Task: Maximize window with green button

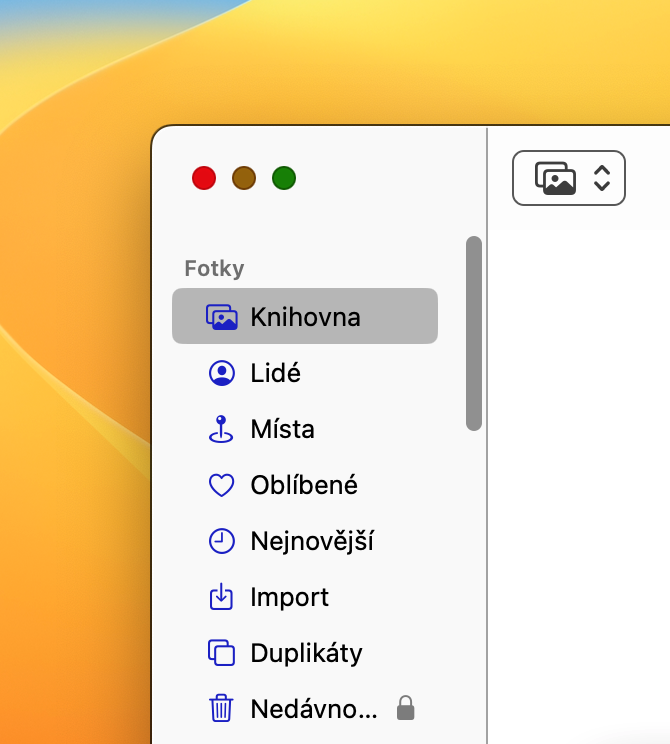Action: (284, 178)
